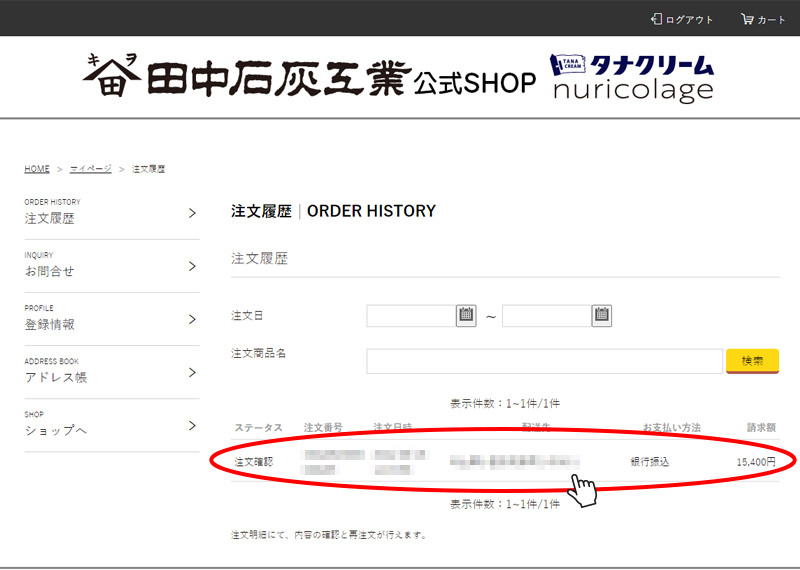Open the アドレス帳 menu item
This screenshot has height=570, width=800.
coord(56,377)
